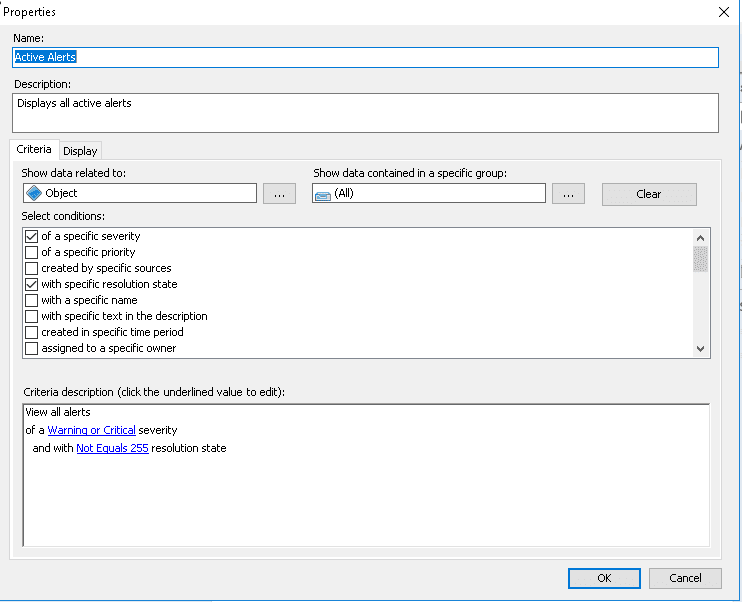The height and width of the screenshot is (602, 742).
Task: Tick 'with a specific name' checkbox
Action: coord(31,301)
